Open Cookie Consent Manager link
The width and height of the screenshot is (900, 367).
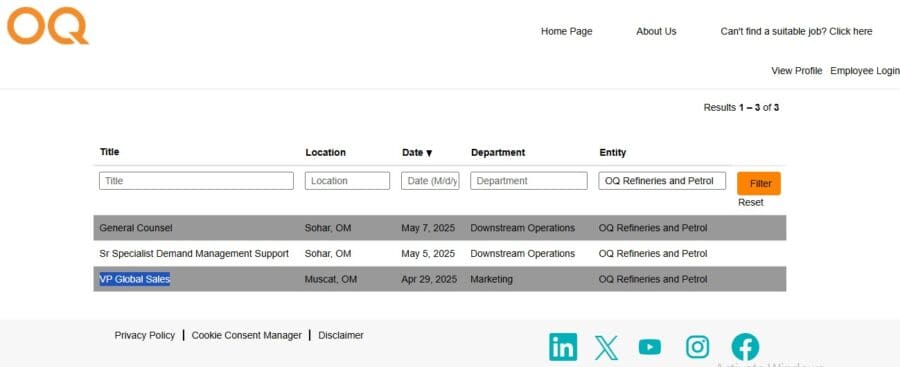pyautogui.click(x=247, y=335)
